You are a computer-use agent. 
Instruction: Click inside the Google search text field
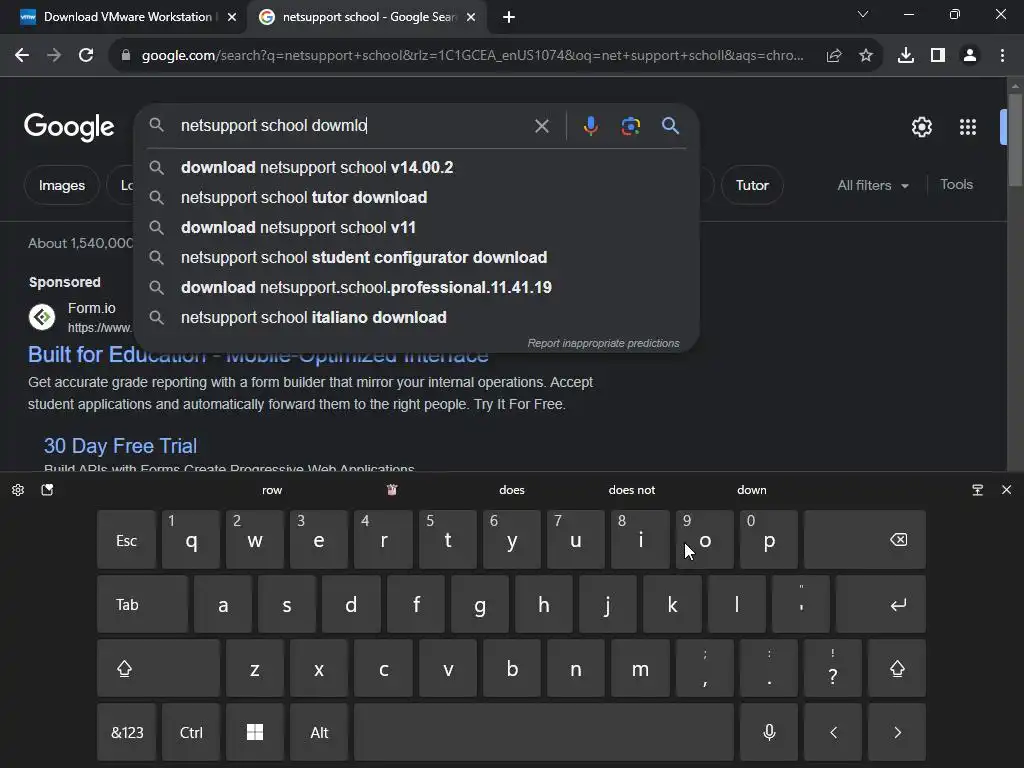[x=353, y=125]
